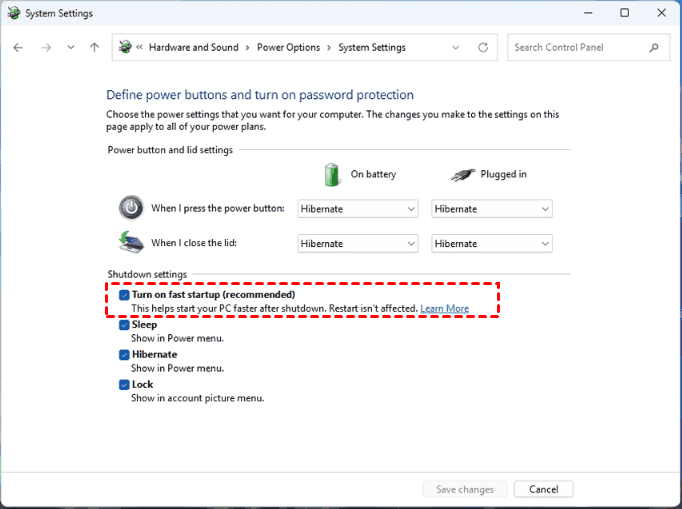Click the Refresh button in address bar
This screenshot has height=509, width=682.
point(483,47)
